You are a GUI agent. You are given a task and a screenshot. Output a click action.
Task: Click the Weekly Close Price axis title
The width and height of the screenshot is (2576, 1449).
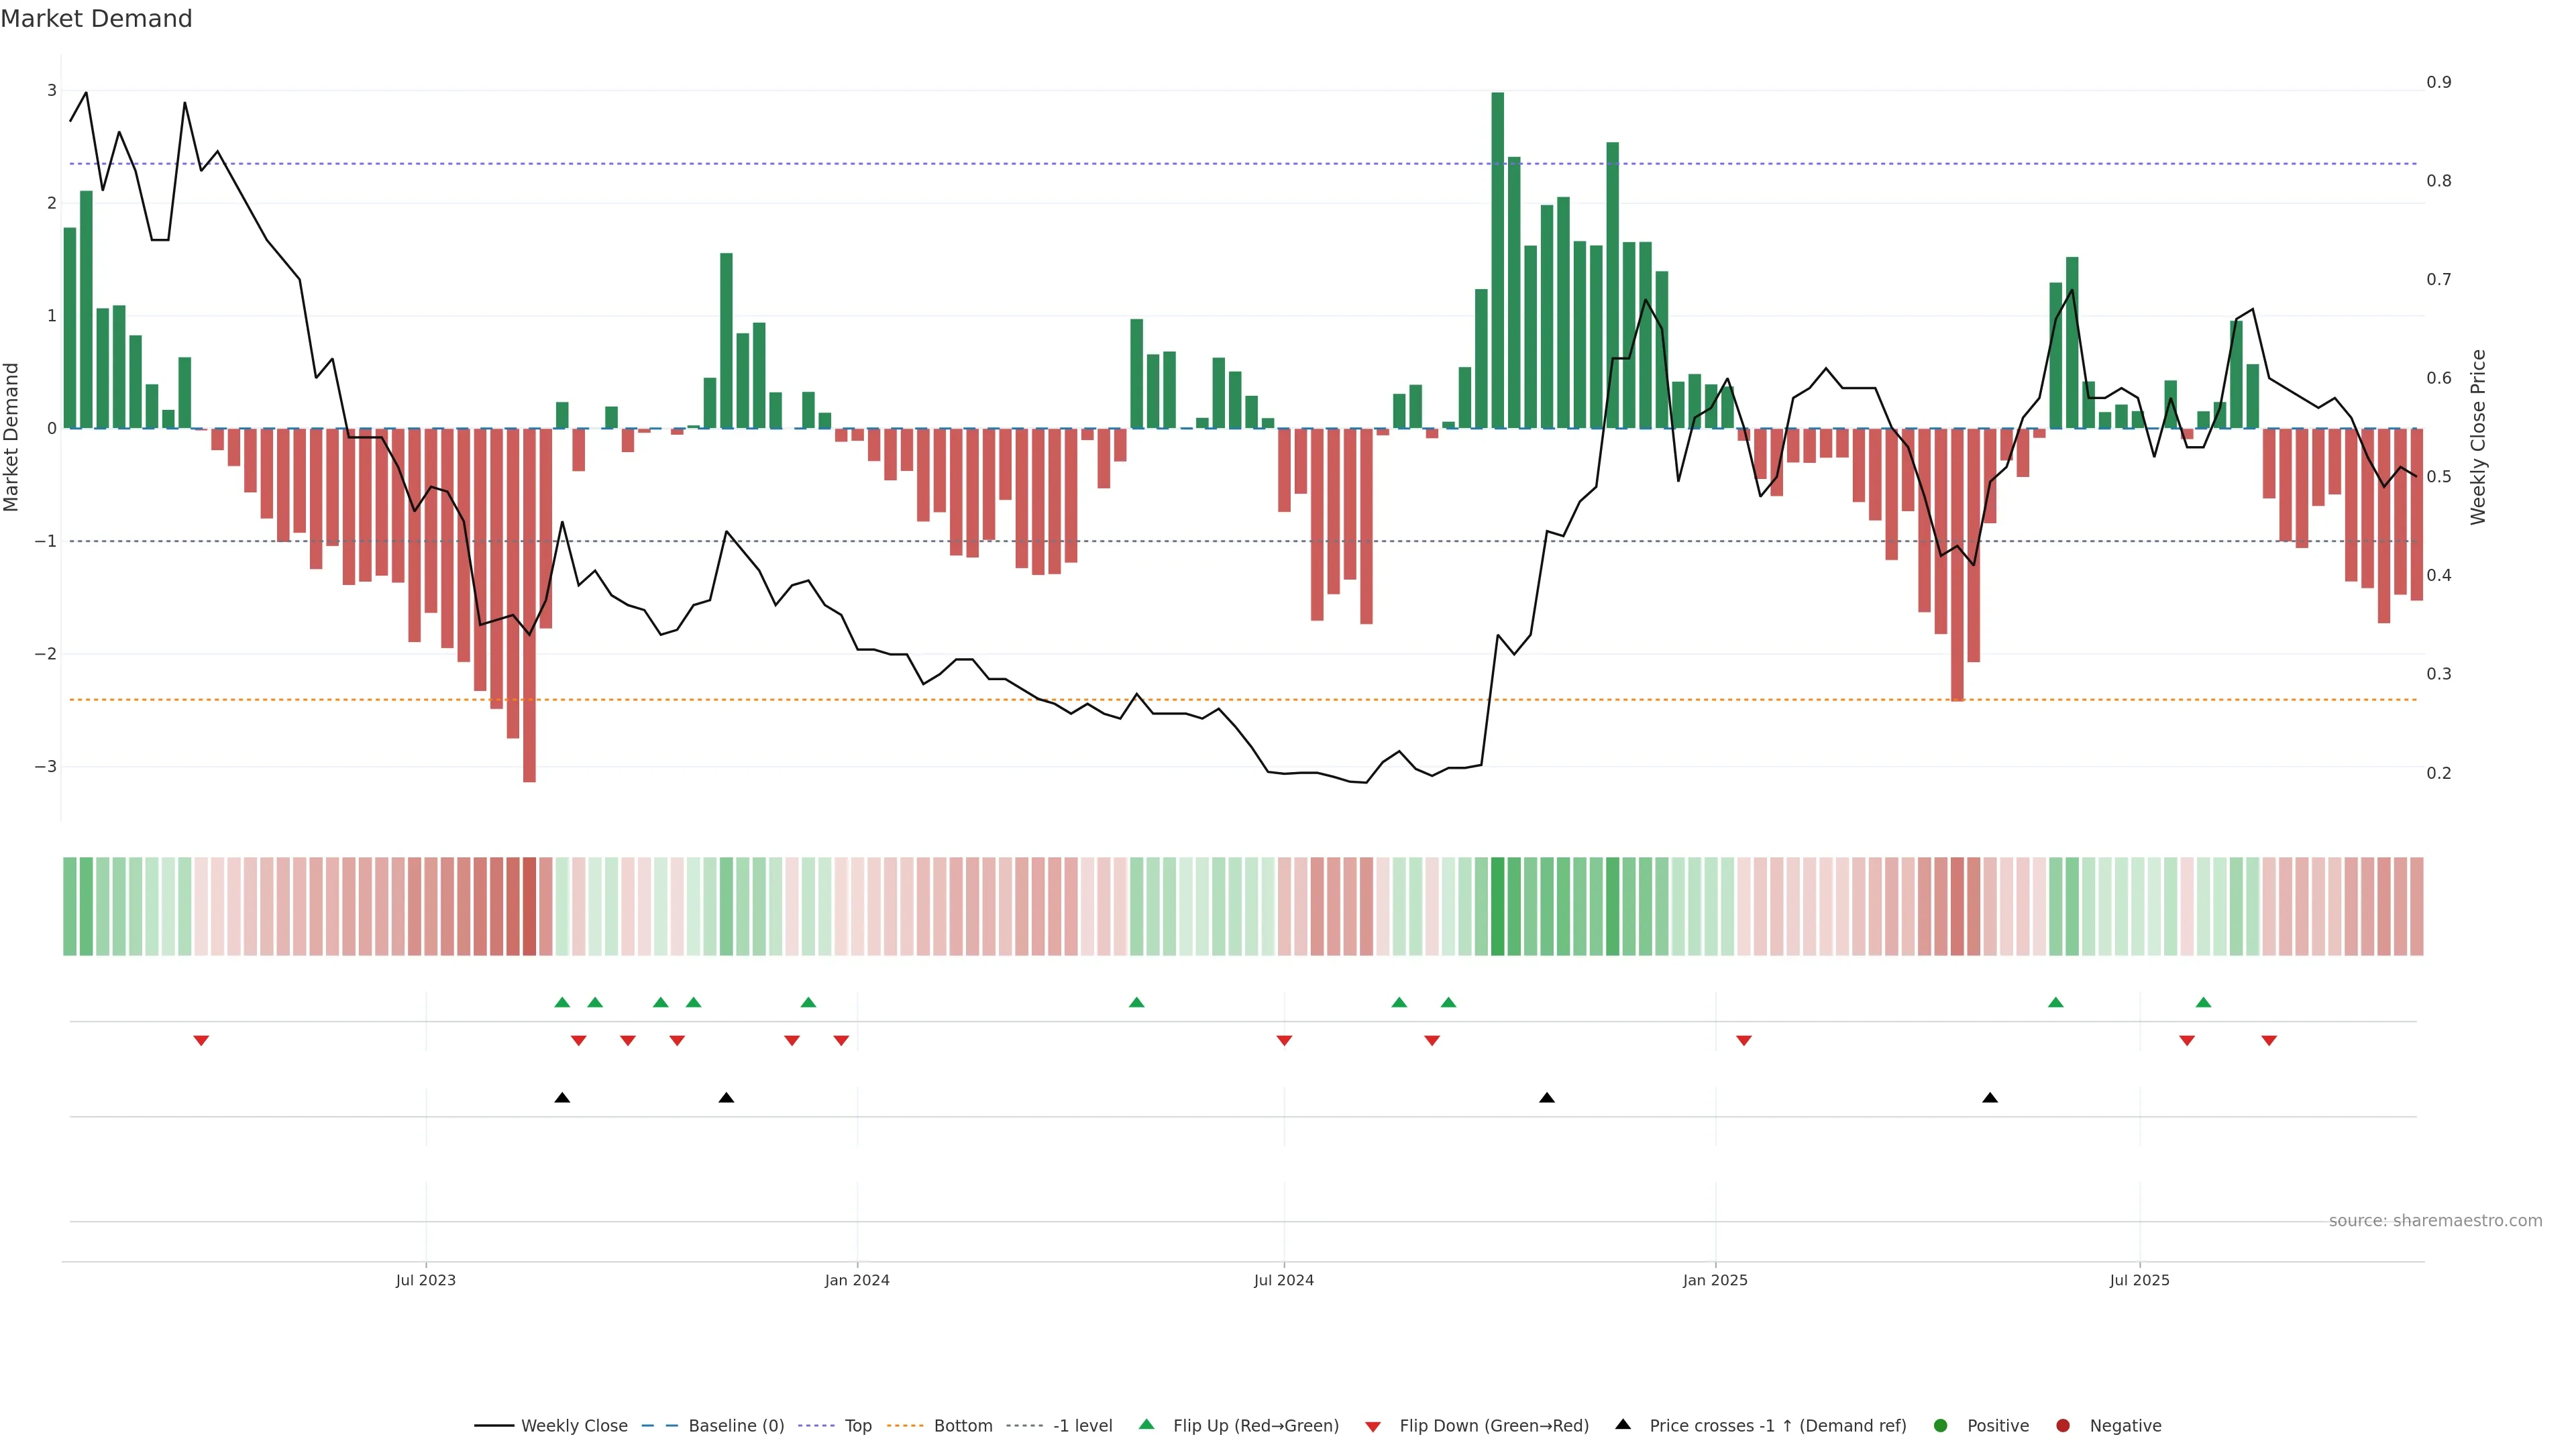click(2477, 437)
